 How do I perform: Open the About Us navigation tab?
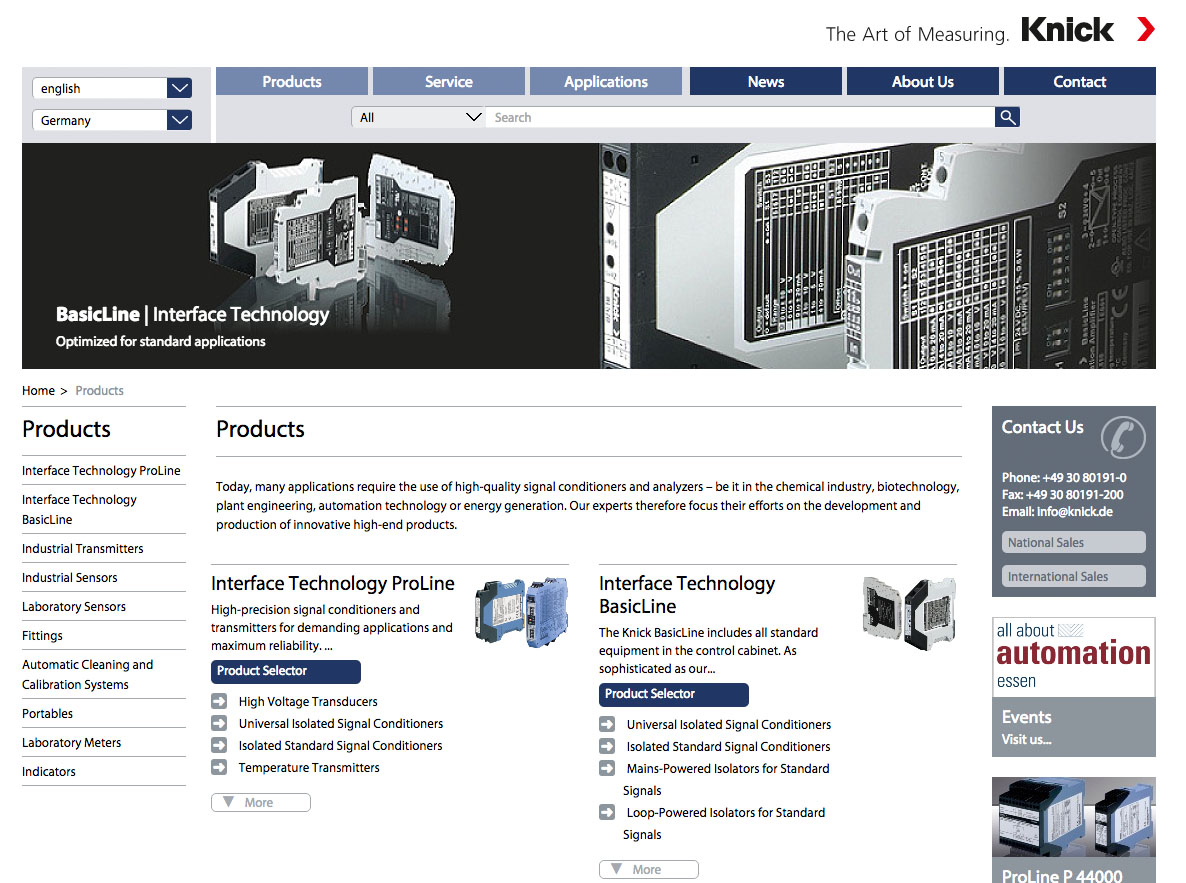point(923,82)
